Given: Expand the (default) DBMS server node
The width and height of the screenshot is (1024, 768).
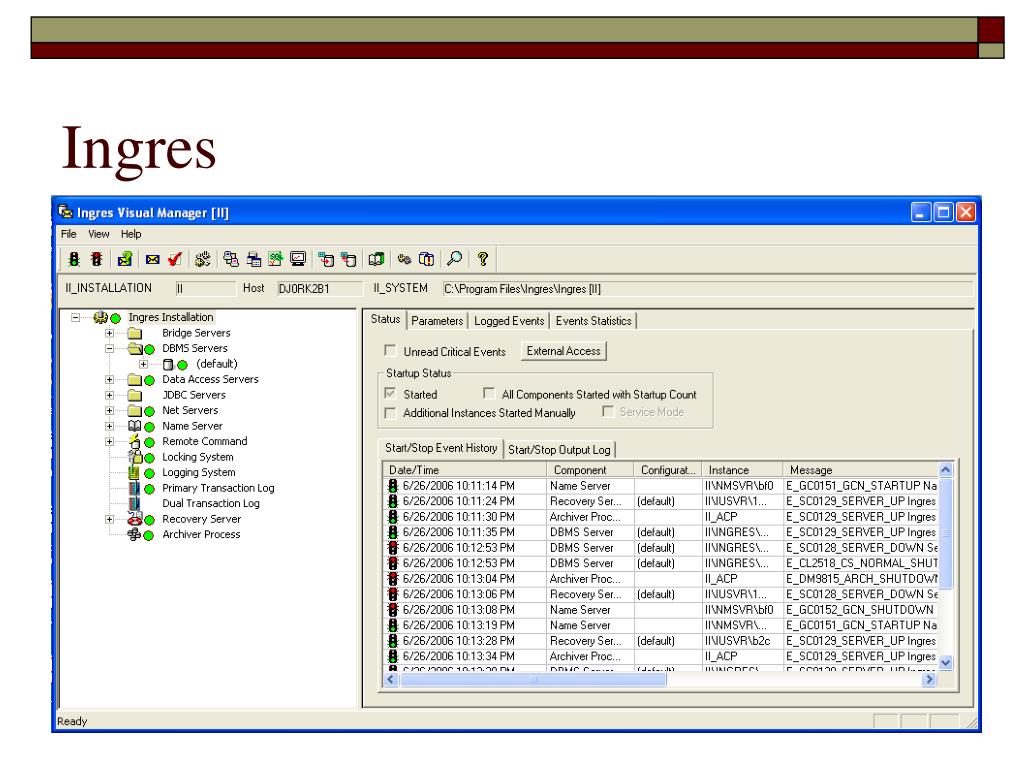Looking at the screenshot, I should (x=144, y=364).
